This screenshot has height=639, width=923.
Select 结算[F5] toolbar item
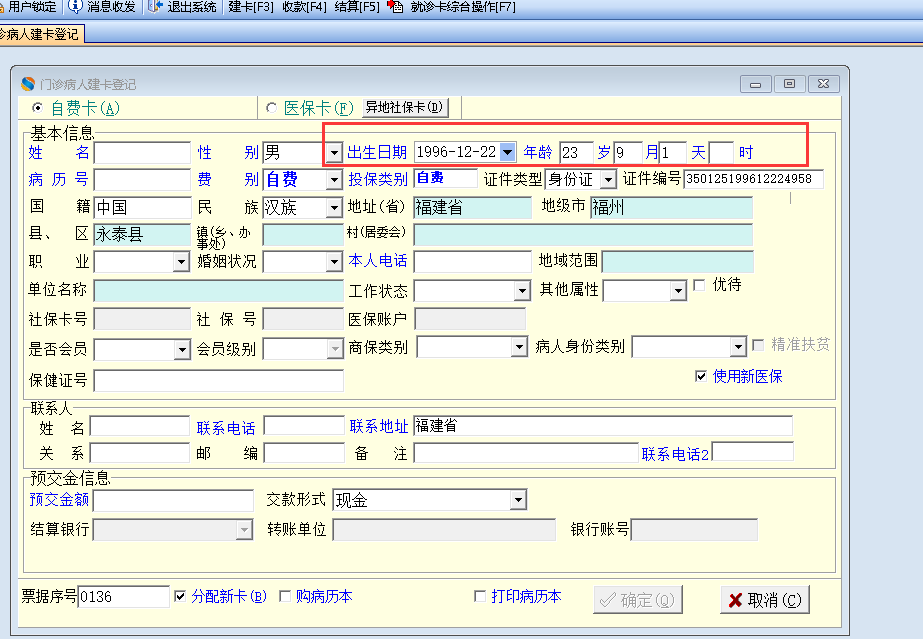357,7
